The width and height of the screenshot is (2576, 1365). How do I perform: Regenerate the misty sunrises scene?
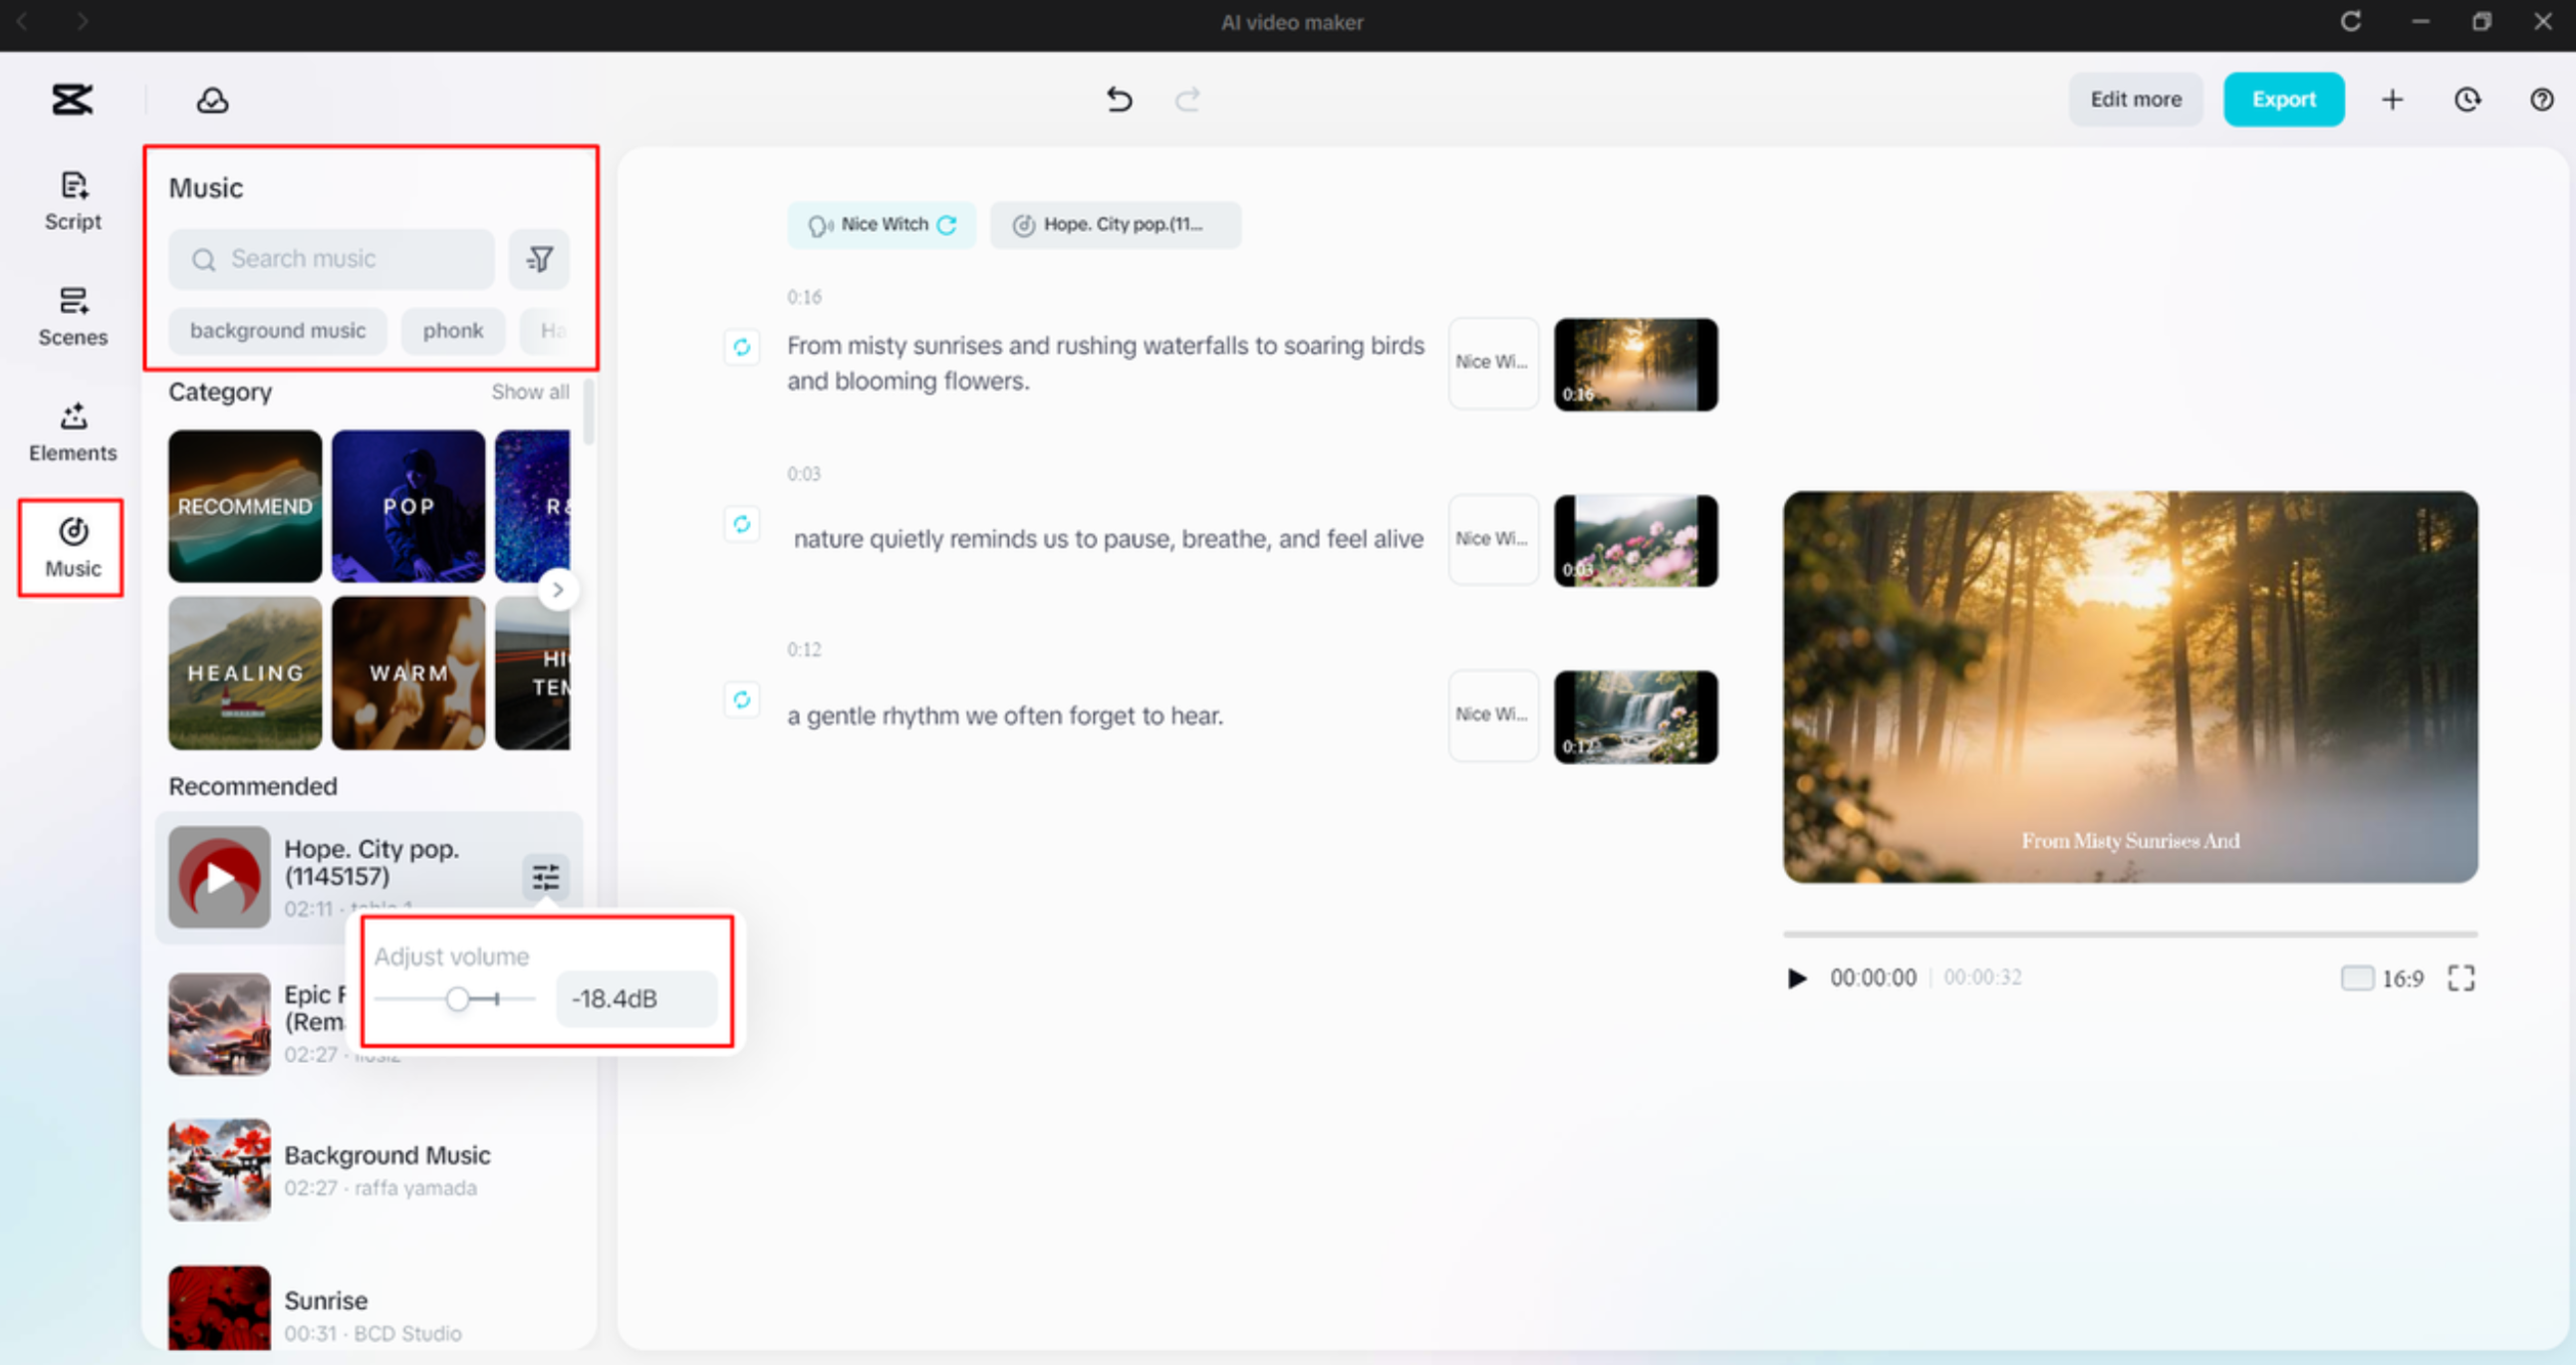pos(741,347)
